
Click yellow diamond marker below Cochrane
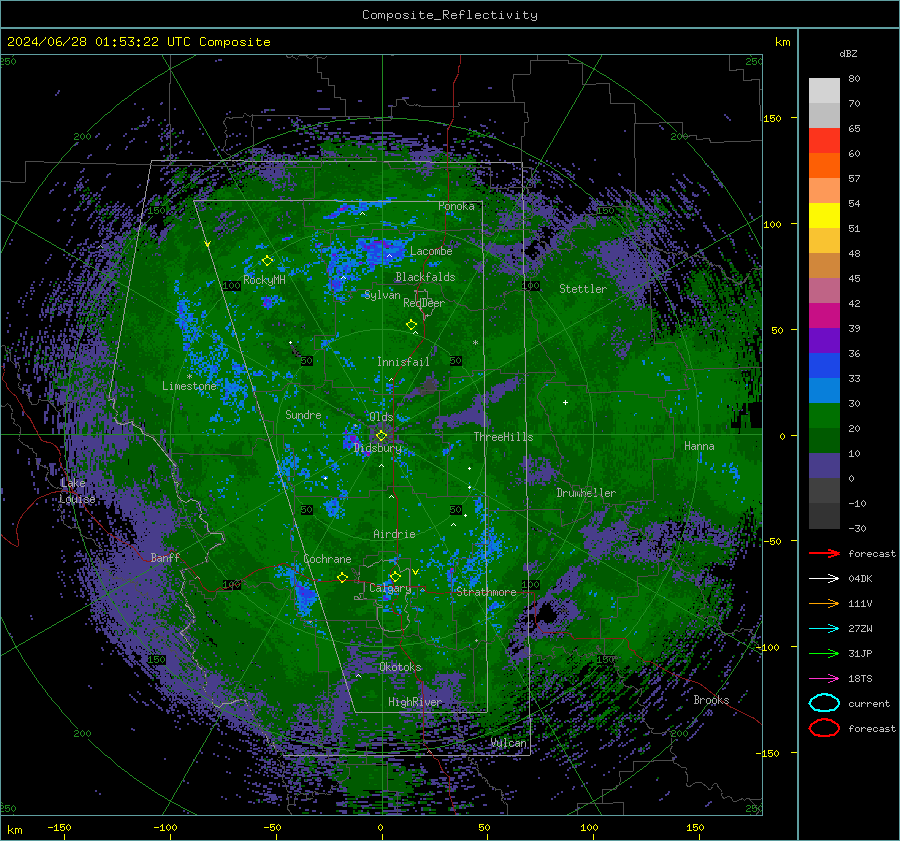tap(342, 577)
